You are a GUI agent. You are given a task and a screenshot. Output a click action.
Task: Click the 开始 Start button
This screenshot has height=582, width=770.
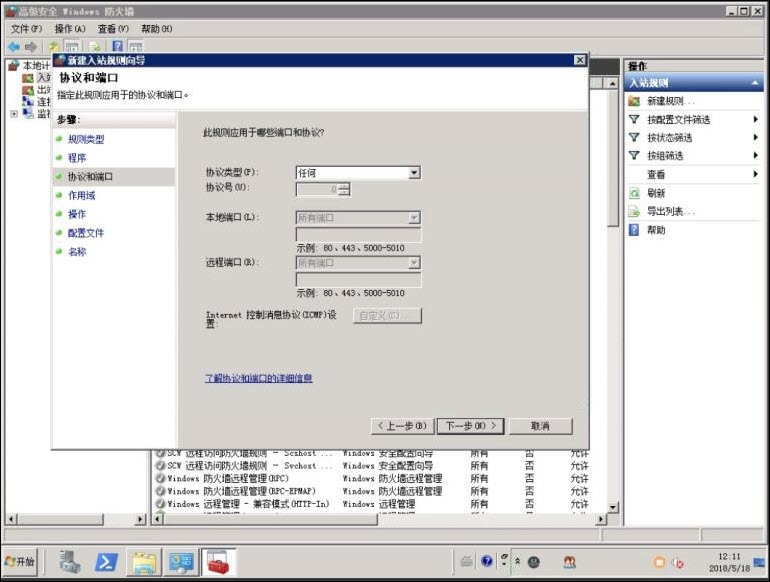[20, 562]
